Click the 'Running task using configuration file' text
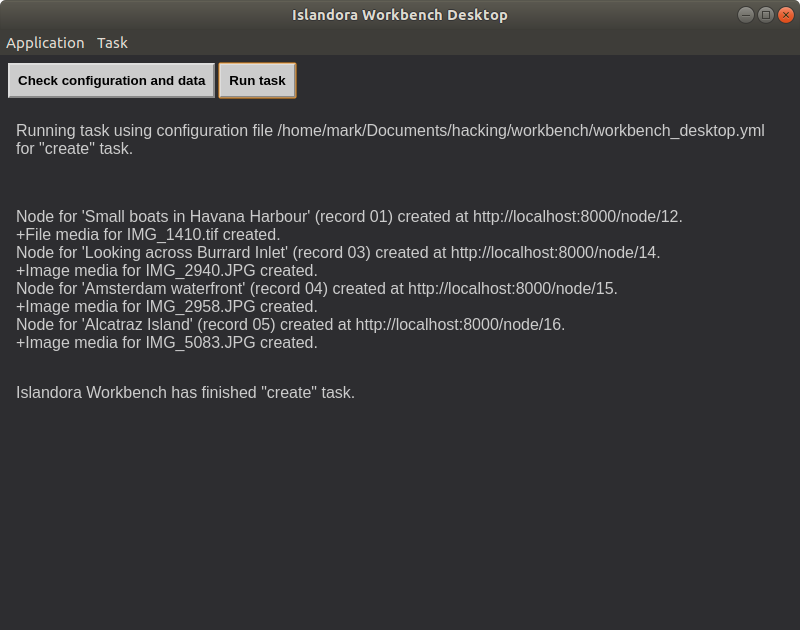 click(x=390, y=139)
